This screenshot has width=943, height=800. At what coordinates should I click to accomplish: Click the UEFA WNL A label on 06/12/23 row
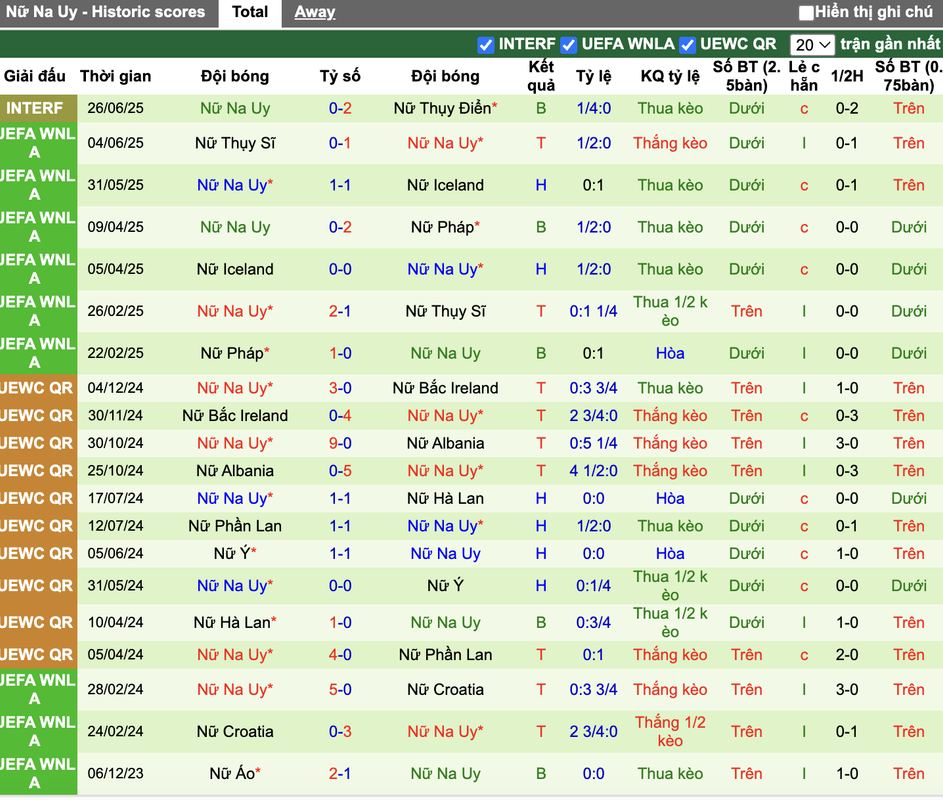[x=35, y=774]
